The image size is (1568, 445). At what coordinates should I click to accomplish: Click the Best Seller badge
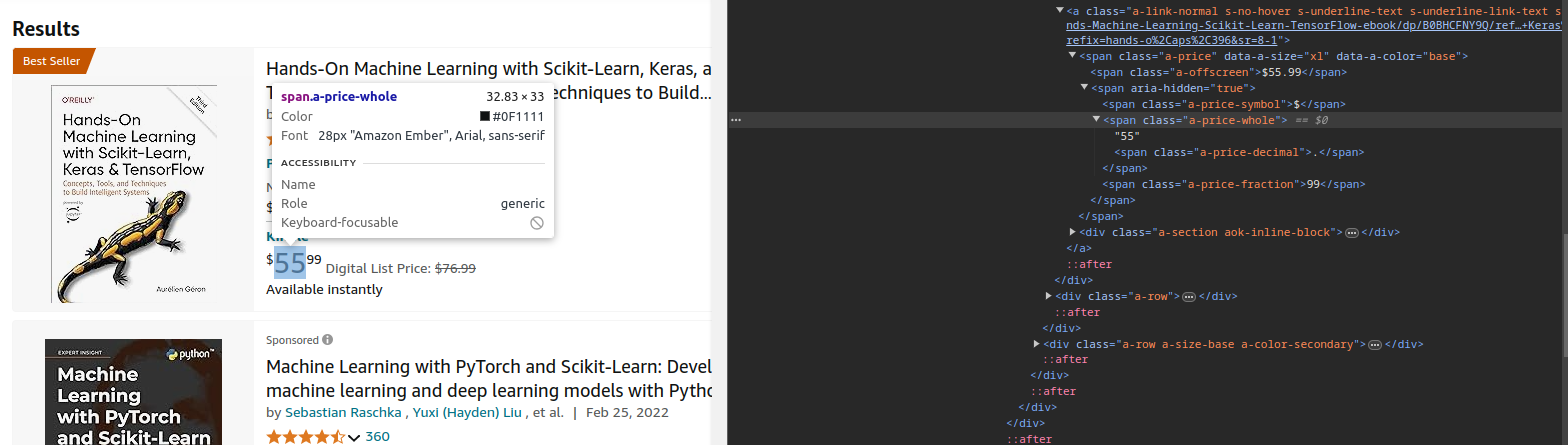pos(52,61)
